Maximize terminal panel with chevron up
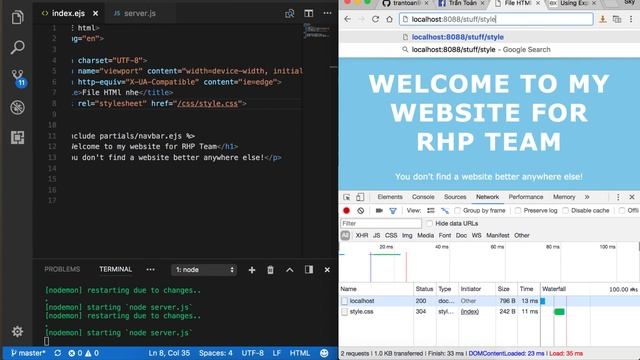This screenshot has height=360, width=640. [x=290, y=270]
